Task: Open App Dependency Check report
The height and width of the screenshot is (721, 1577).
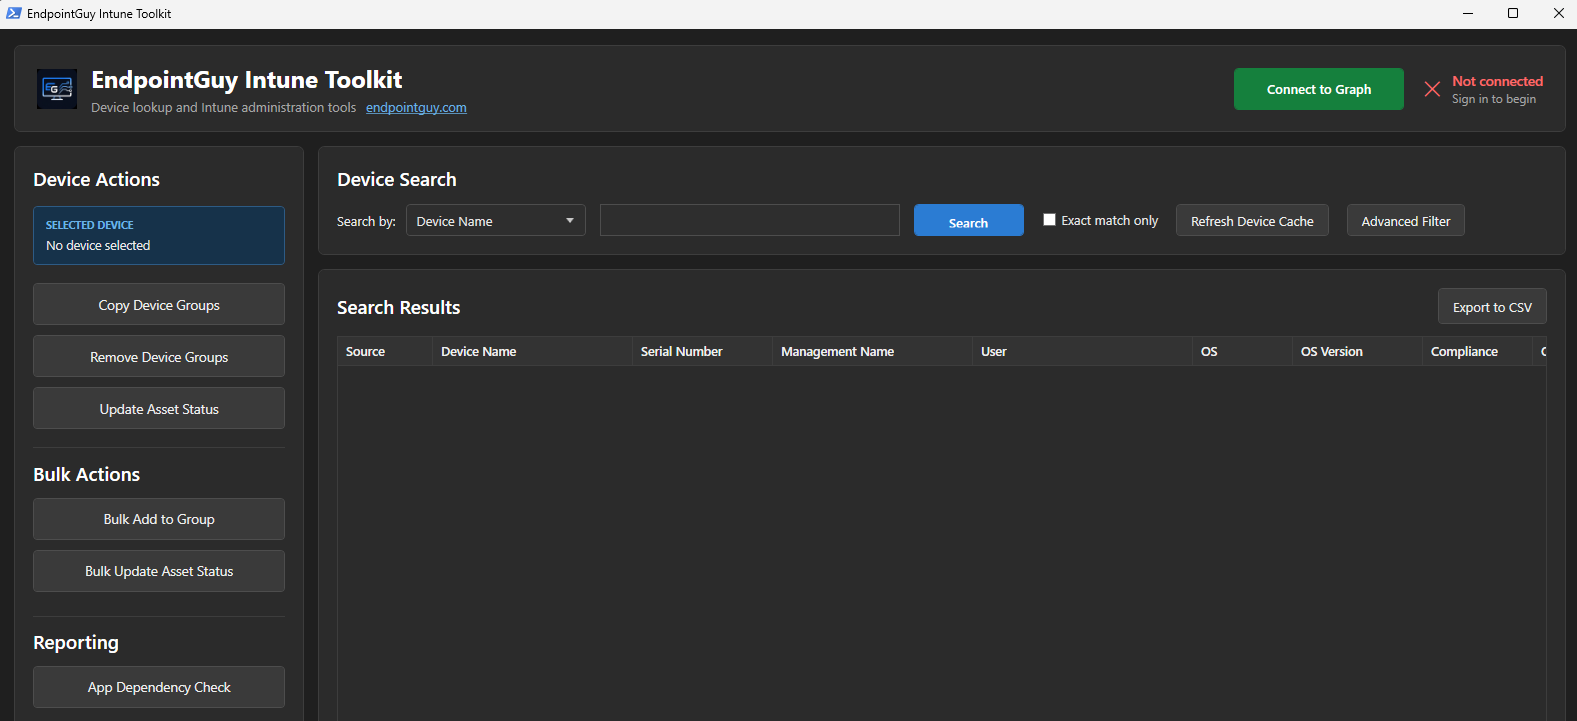Action: click(159, 687)
